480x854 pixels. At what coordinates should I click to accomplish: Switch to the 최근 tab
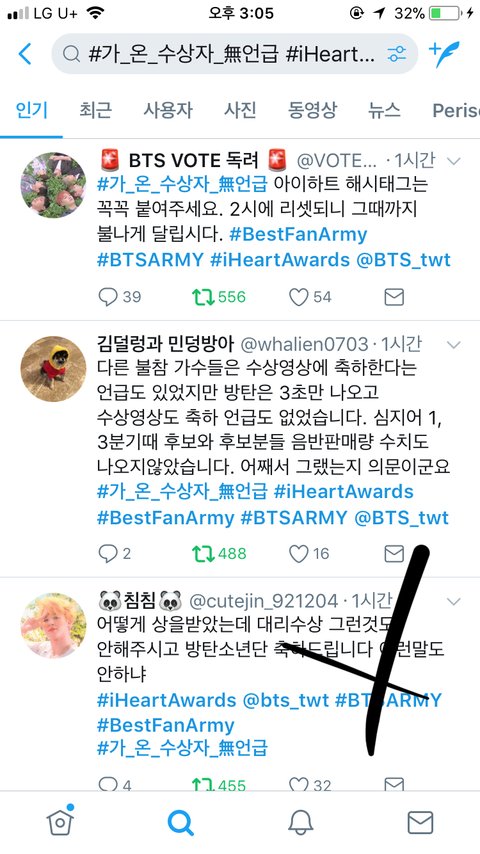[x=95, y=111]
